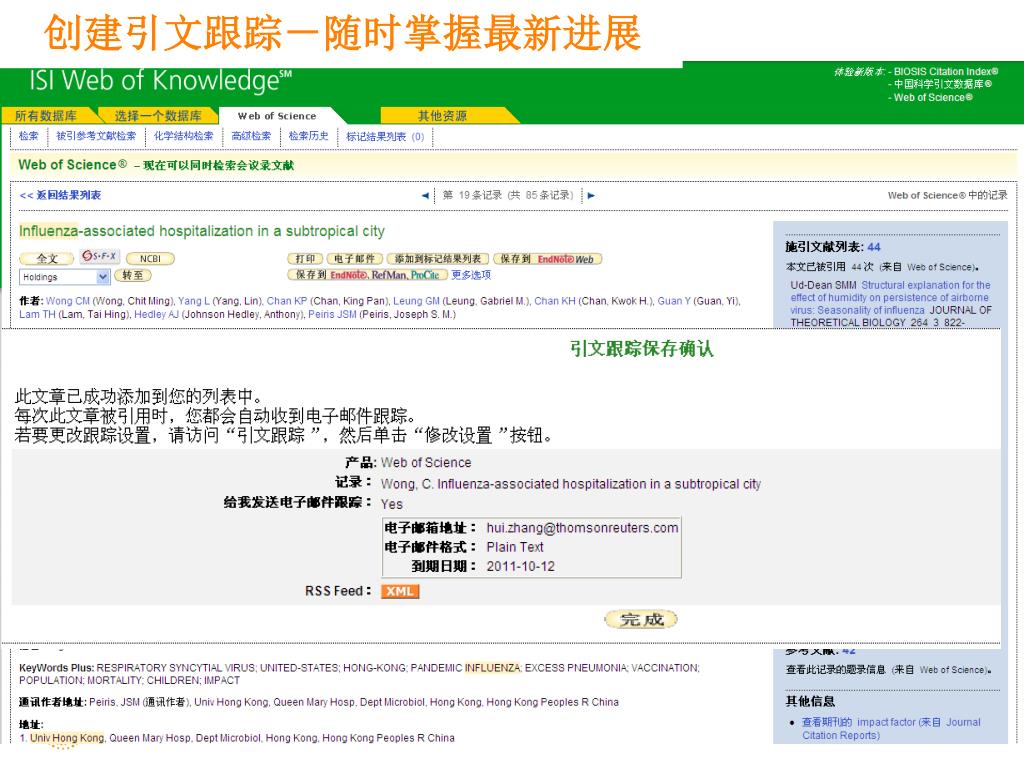The width and height of the screenshot is (1024, 768).
Task: Click the 完成 button
Action: (x=641, y=619)
